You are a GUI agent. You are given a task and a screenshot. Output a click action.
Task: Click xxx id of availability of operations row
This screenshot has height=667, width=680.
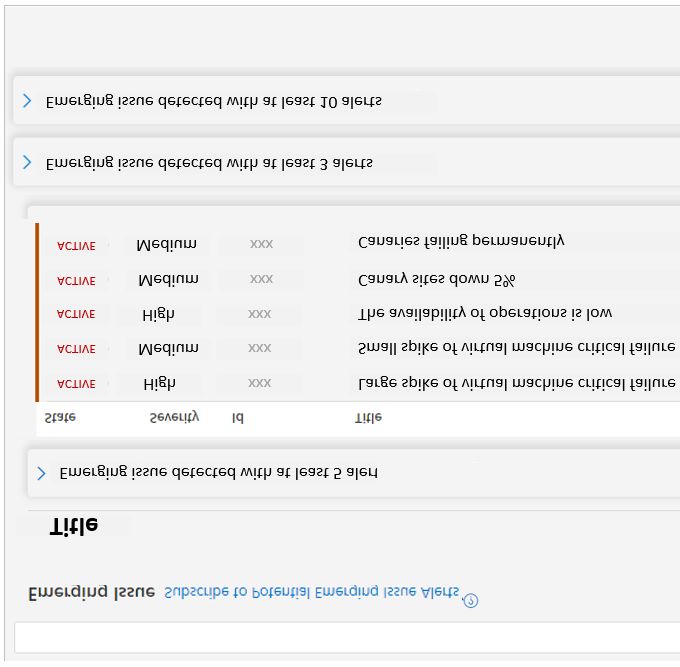(259, 314)
